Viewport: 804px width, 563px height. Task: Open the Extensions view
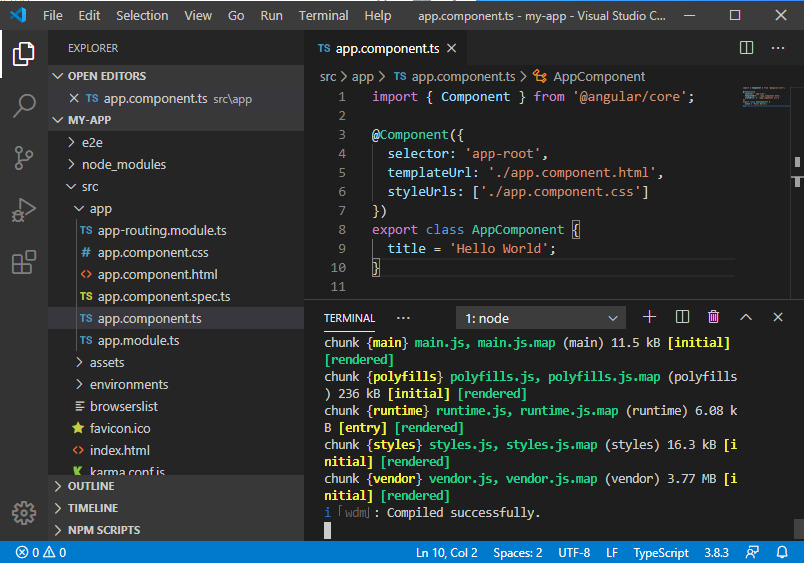(x=24, y=263)
